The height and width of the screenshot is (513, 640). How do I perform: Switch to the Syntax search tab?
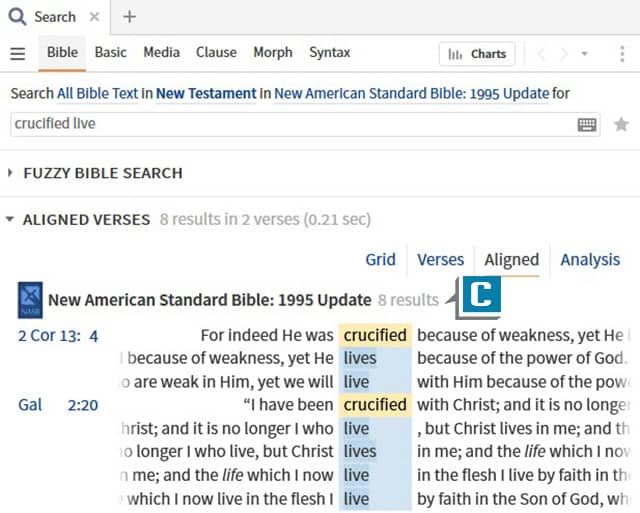(x=329, y=53)
